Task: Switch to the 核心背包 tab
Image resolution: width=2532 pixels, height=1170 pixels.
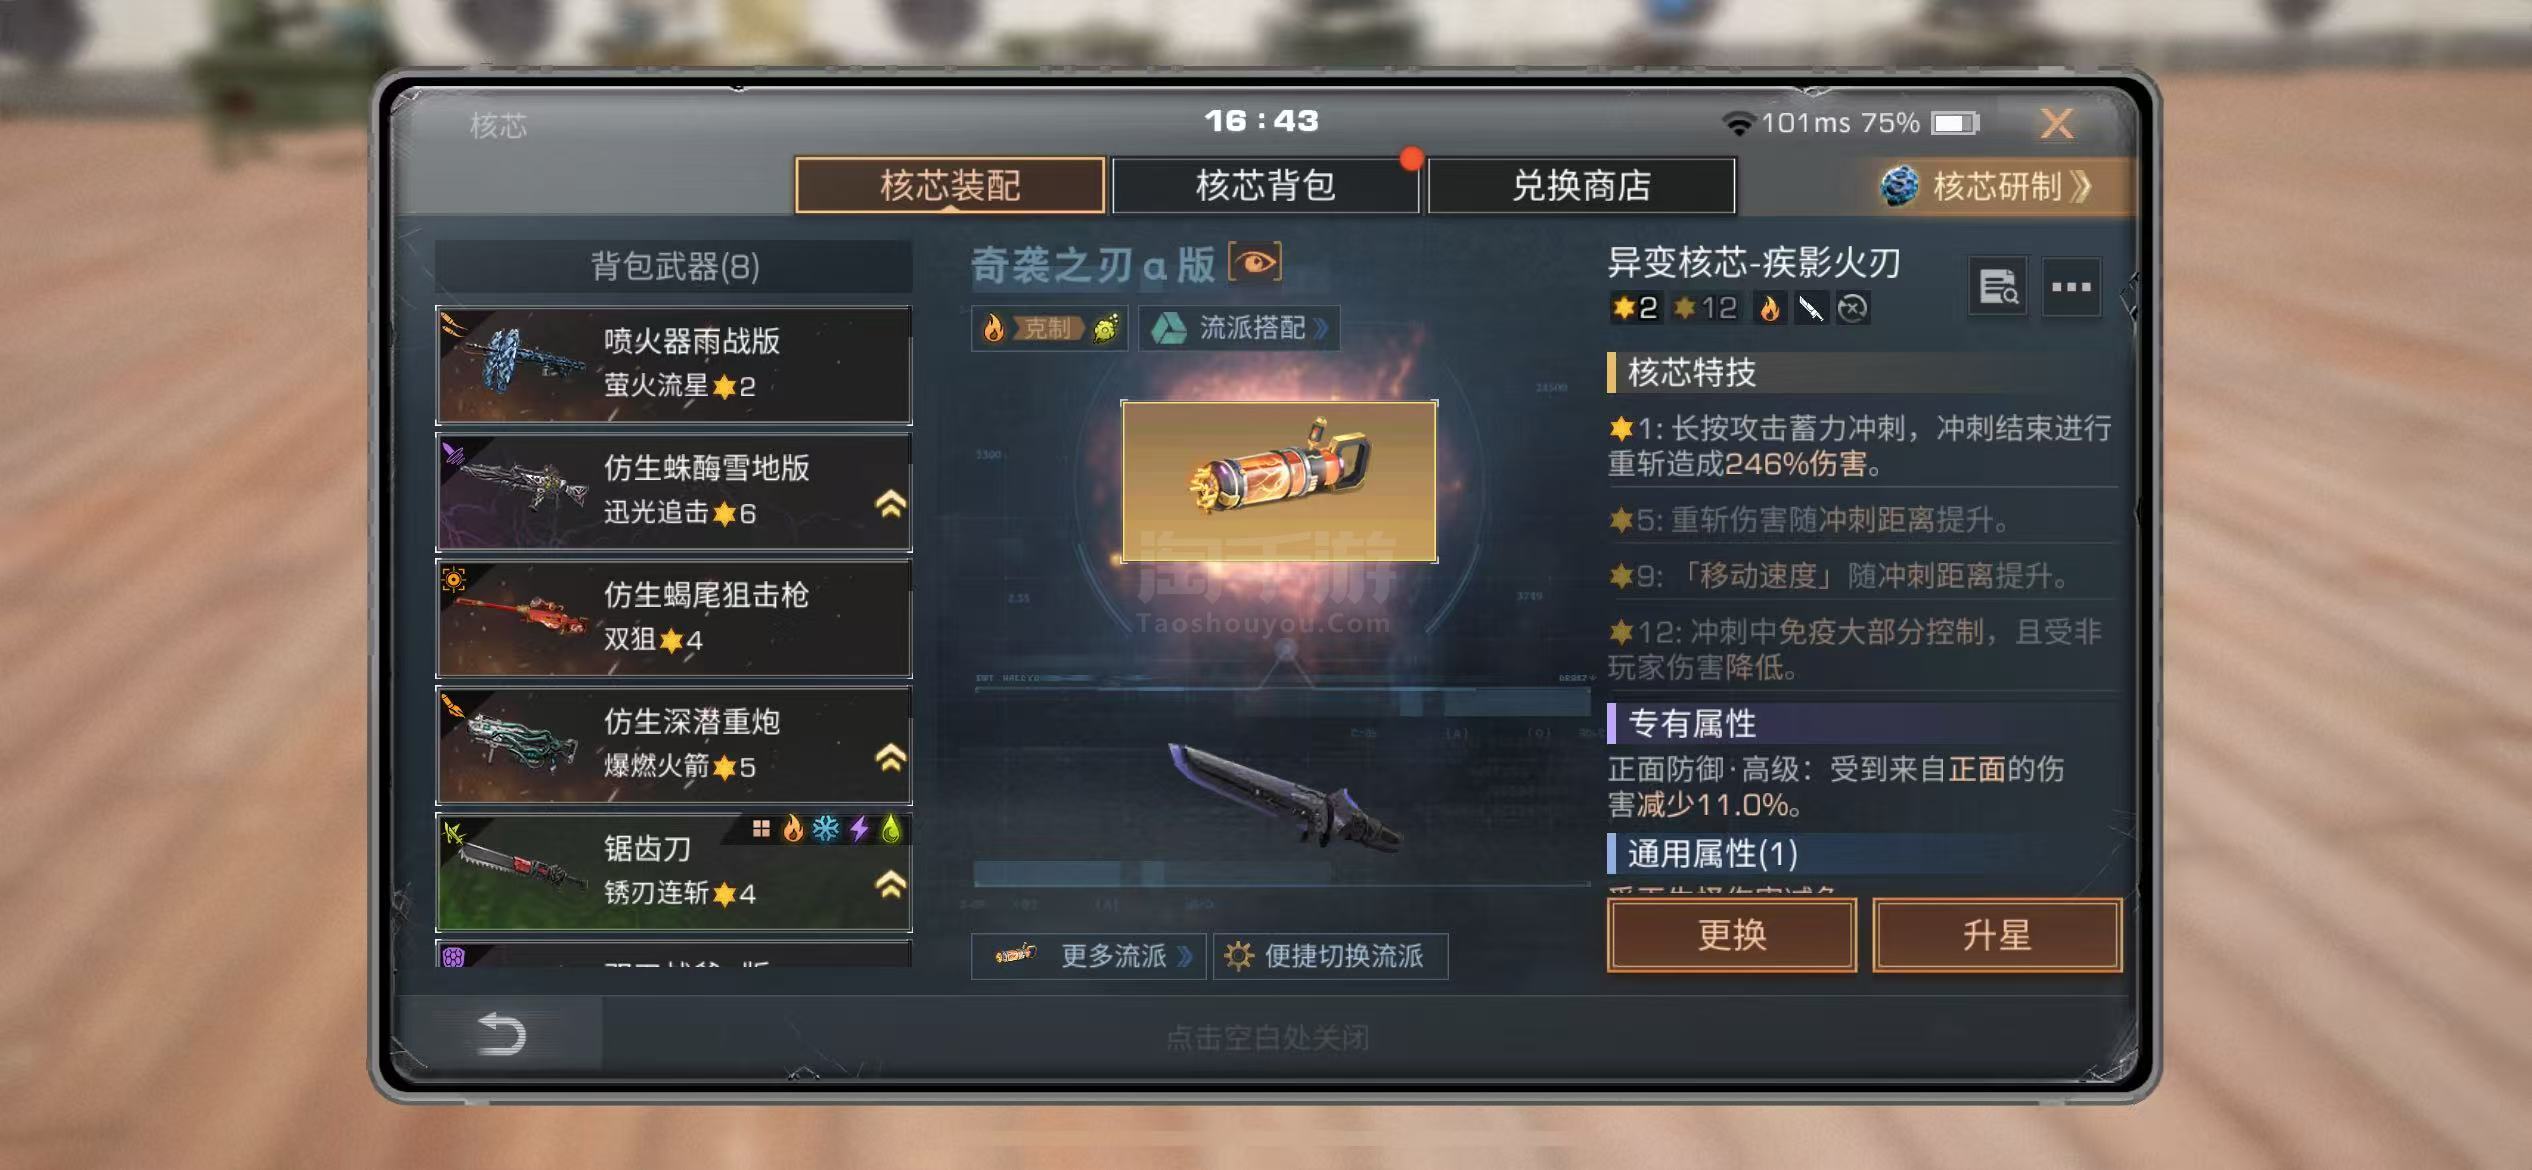Action: point(1265,185)
